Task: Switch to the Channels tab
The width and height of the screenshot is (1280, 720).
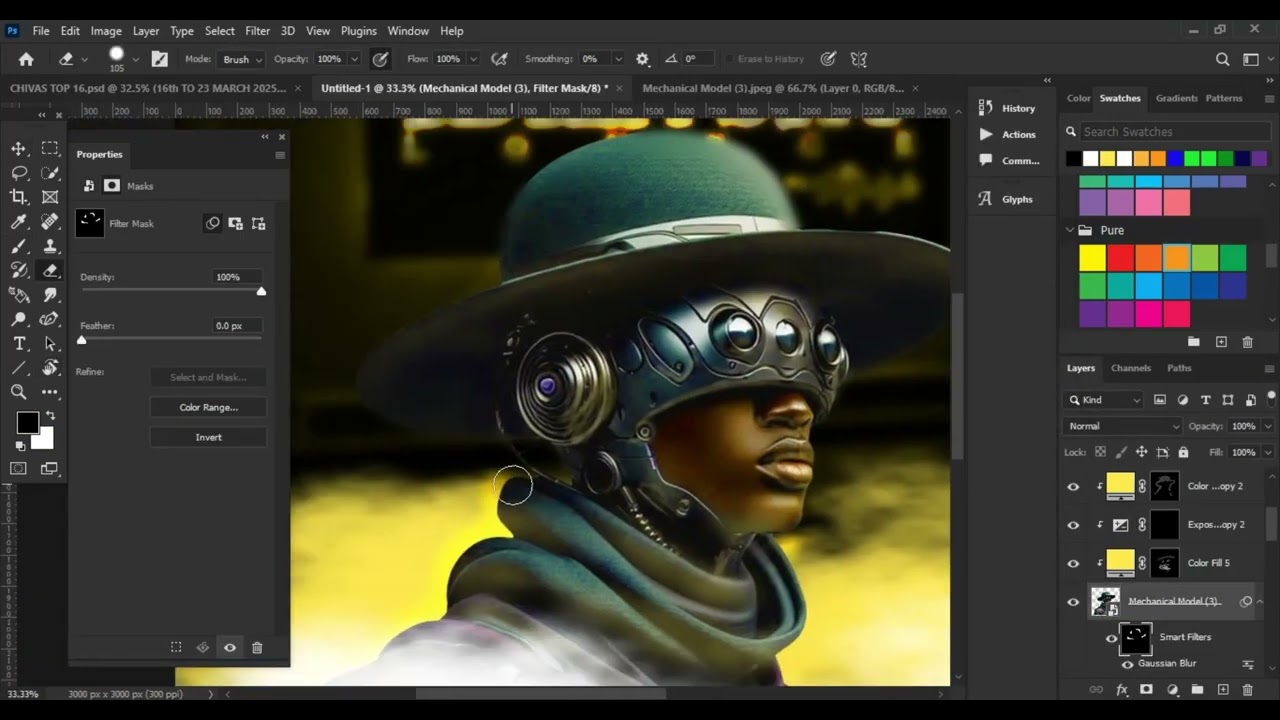Action: point(1131,368)
